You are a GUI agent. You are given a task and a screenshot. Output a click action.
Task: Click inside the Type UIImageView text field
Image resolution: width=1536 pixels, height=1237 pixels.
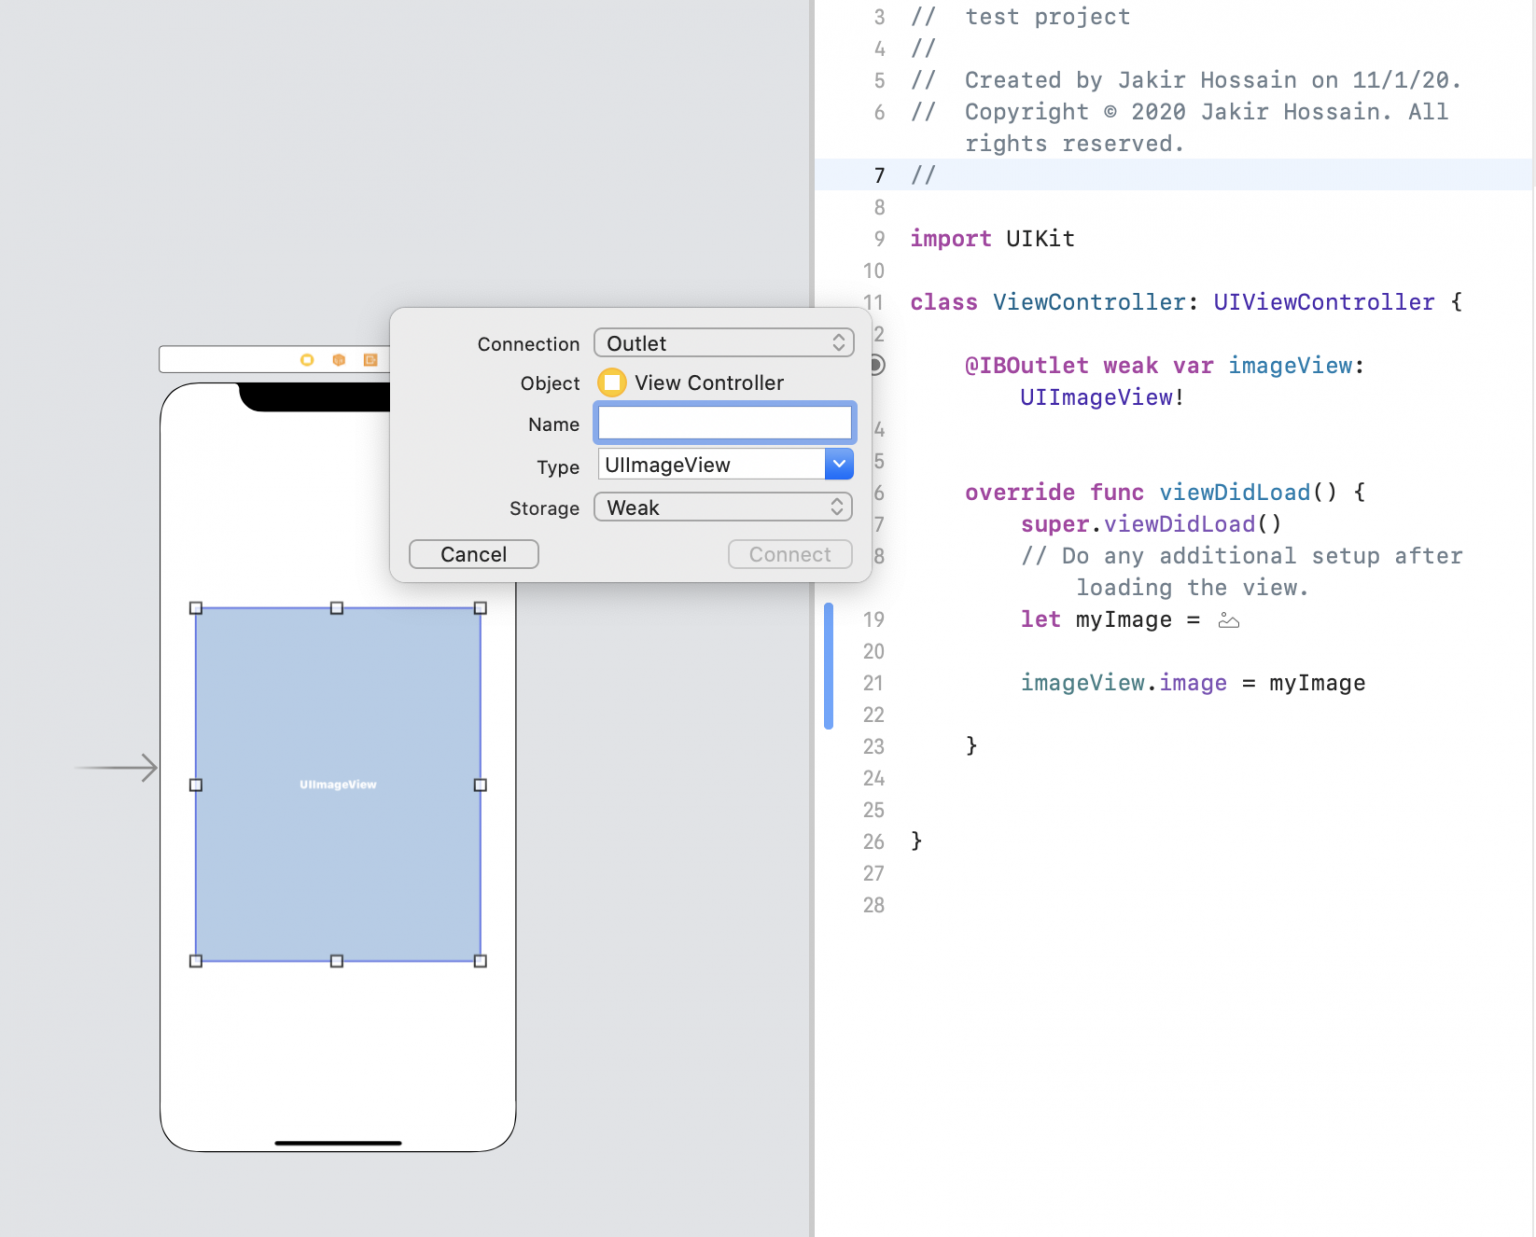coord(711,465)
